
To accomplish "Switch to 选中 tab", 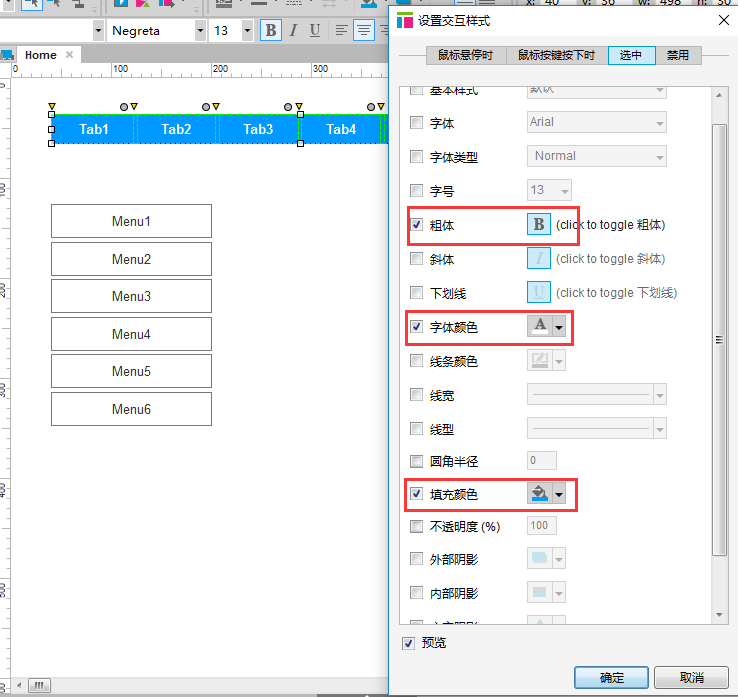I will (x=631, y=55).
